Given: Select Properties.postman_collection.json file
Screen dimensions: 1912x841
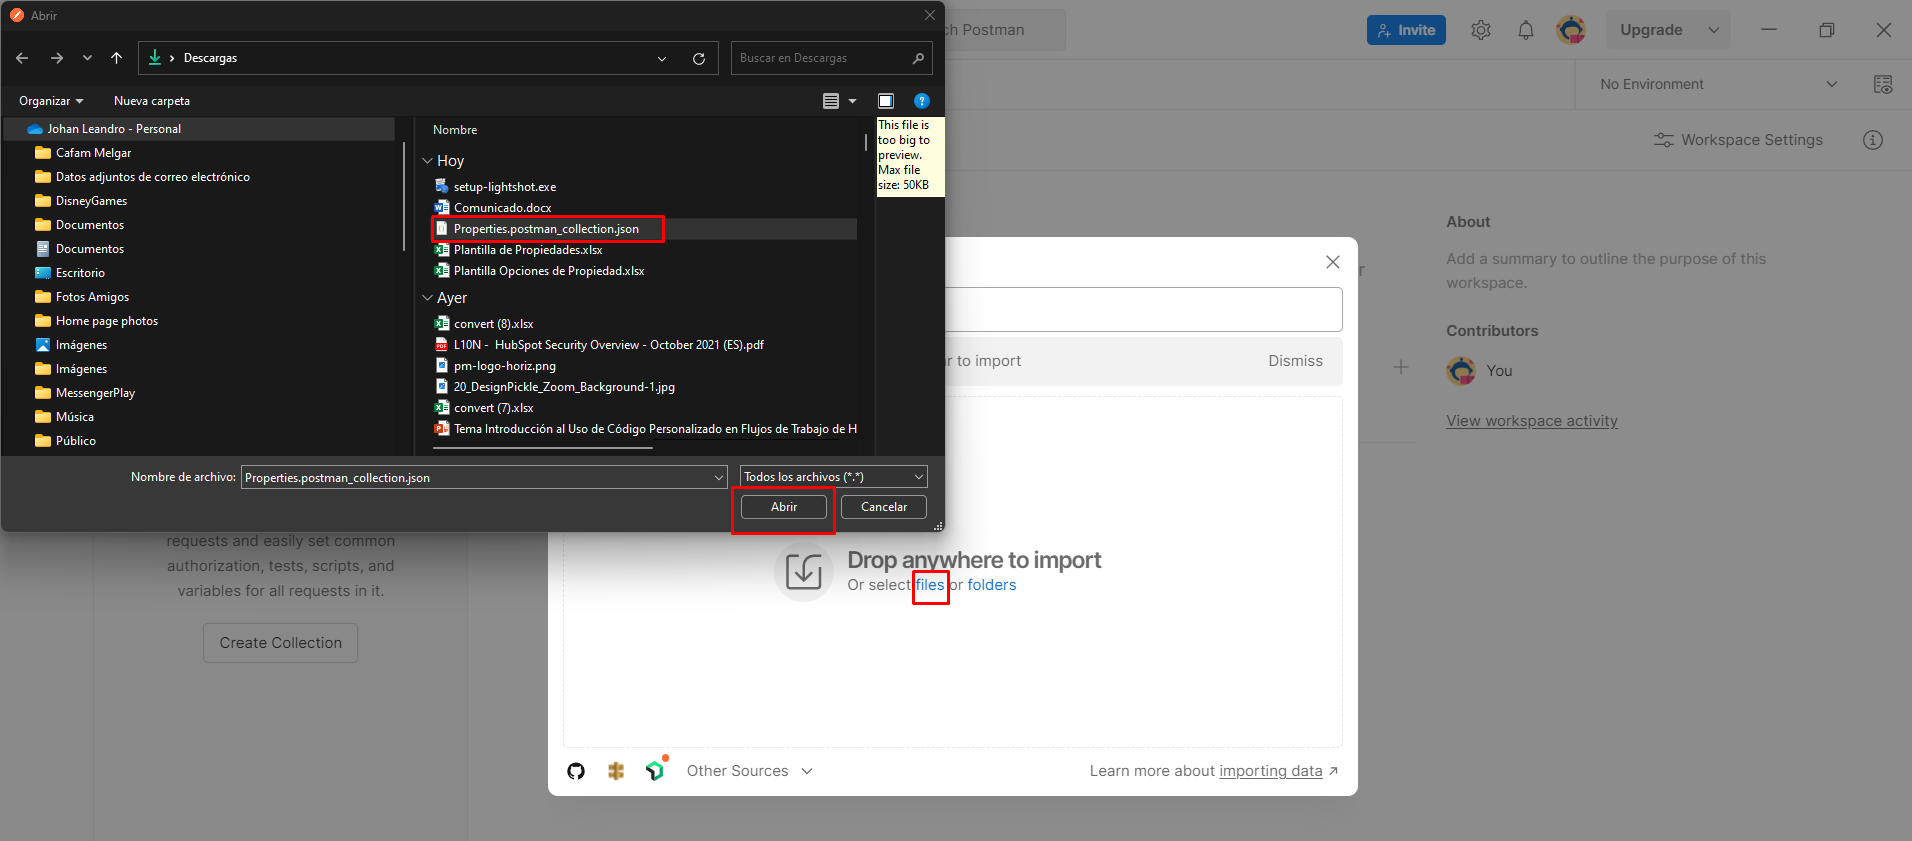Looking at the screenshot, I should coord(546,229).
